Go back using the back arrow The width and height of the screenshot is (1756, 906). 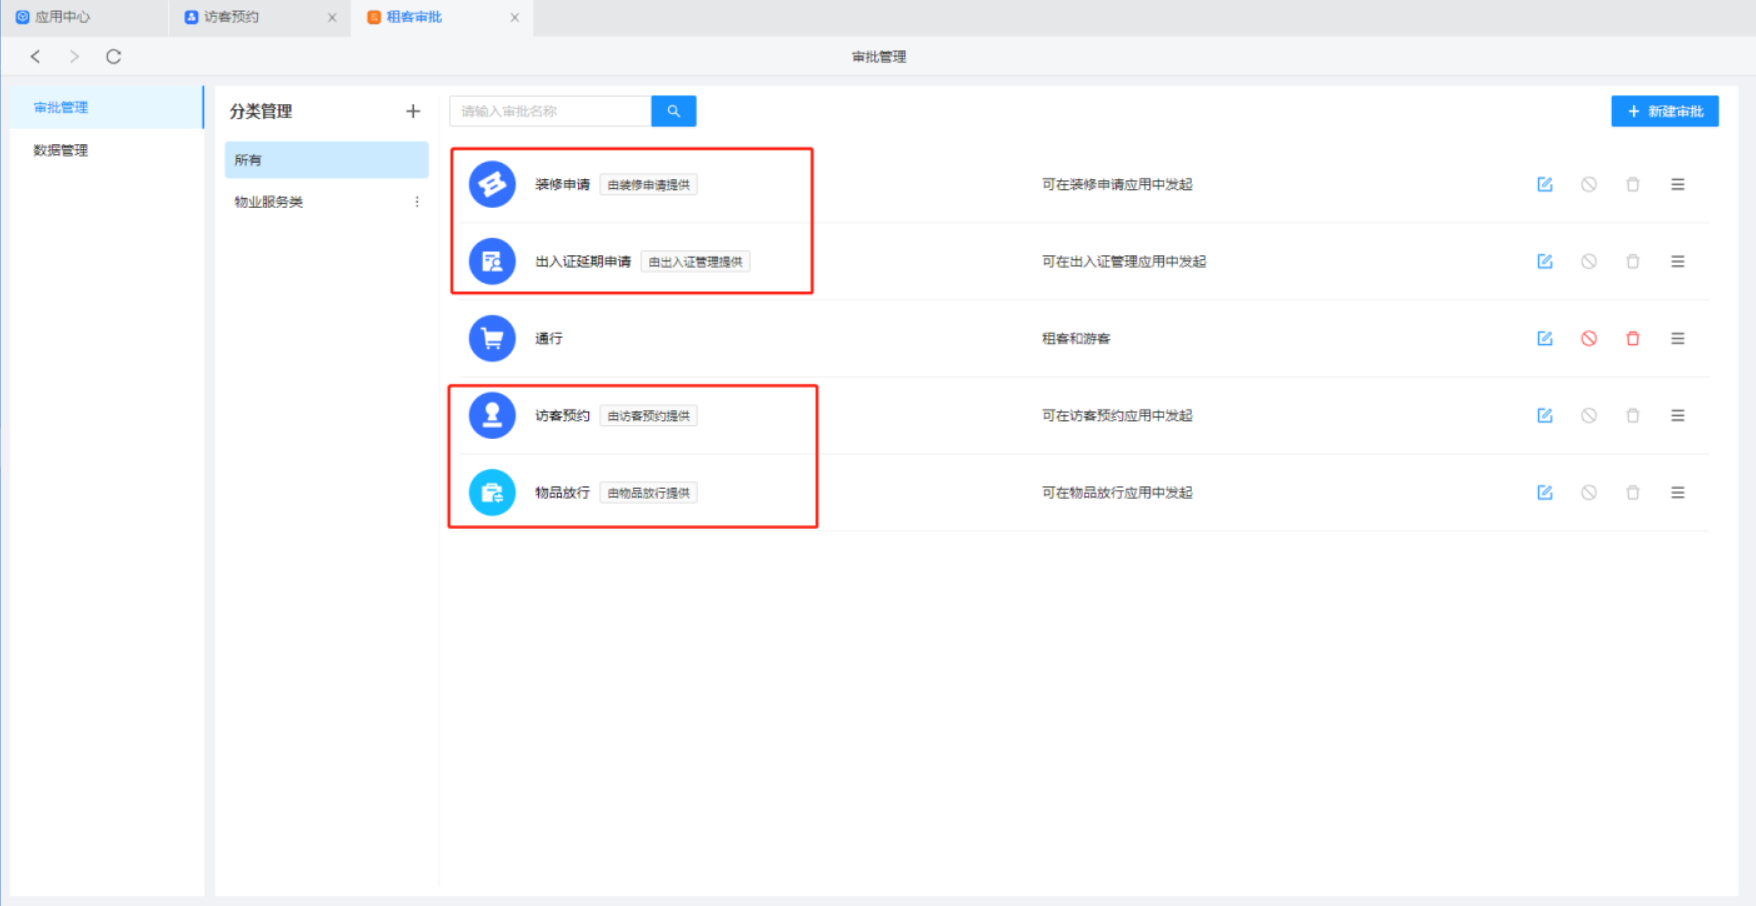(x=36, y=57)
